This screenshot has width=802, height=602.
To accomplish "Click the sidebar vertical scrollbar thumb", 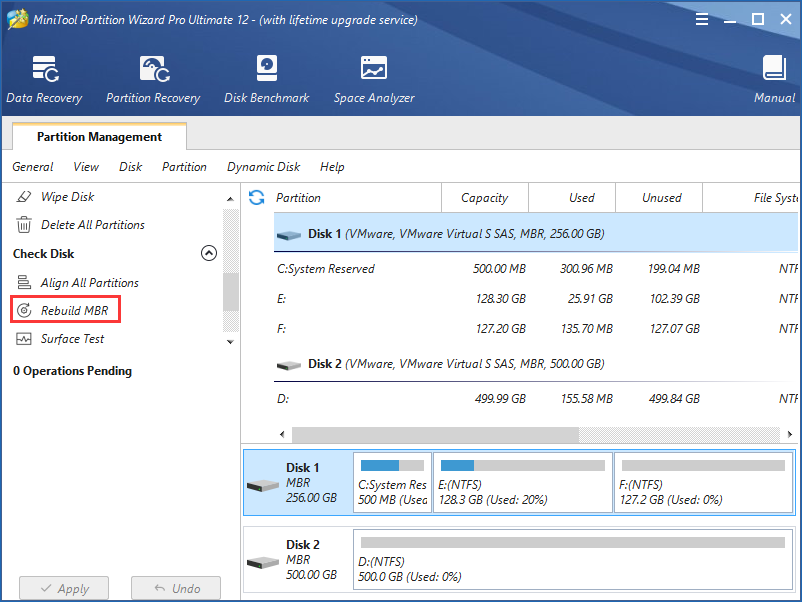I will (231, 292).
